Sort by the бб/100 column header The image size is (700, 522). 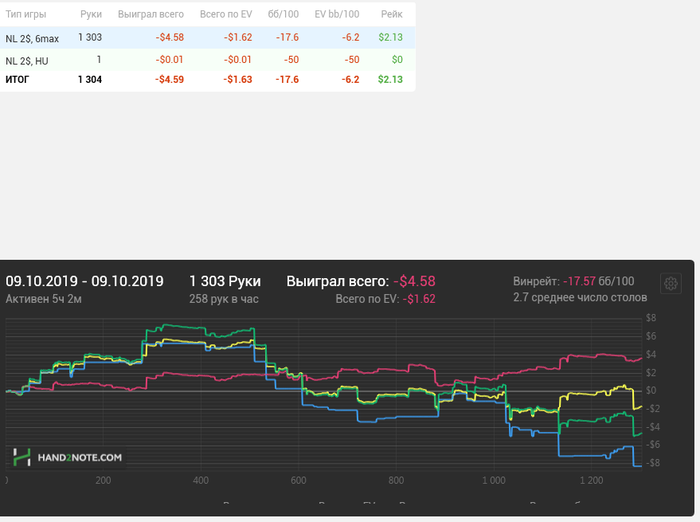284,14
